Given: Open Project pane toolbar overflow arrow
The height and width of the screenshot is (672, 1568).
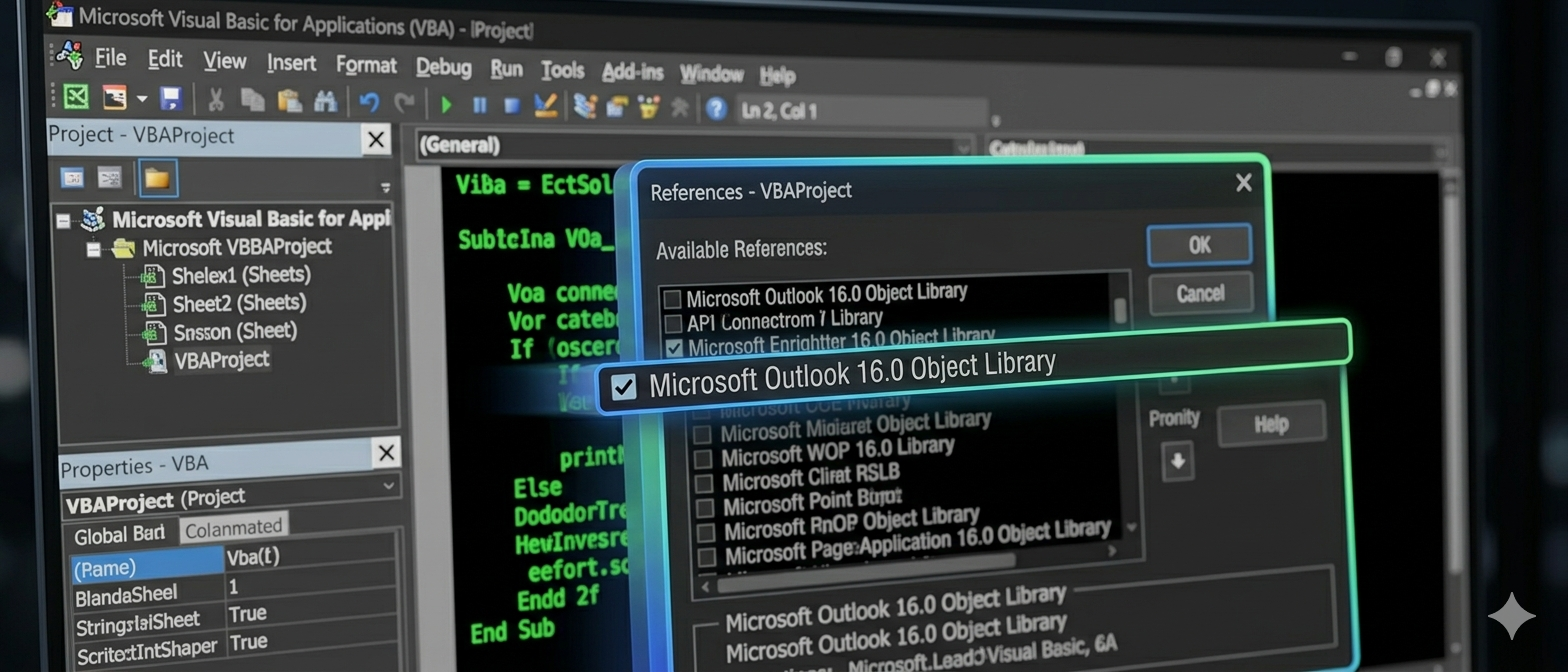Looking at the screenshot, I should pos(385,187).
